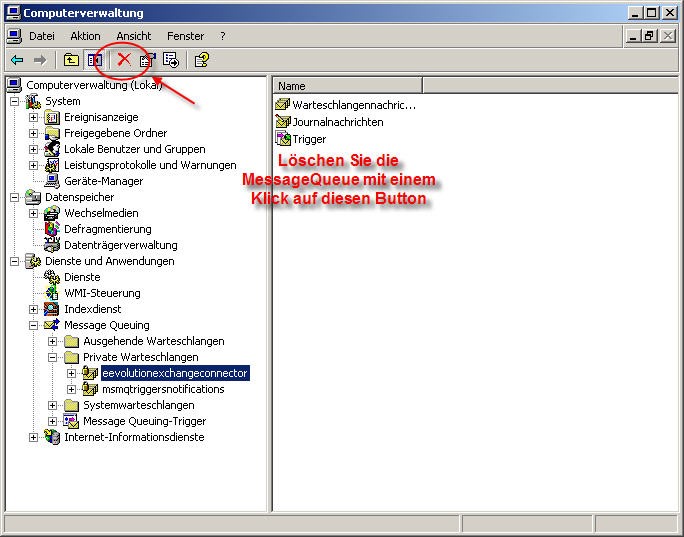
Task: Expand the Systemwarteschlangen folder
Action: pyautogui.click(x=52, y=405)
